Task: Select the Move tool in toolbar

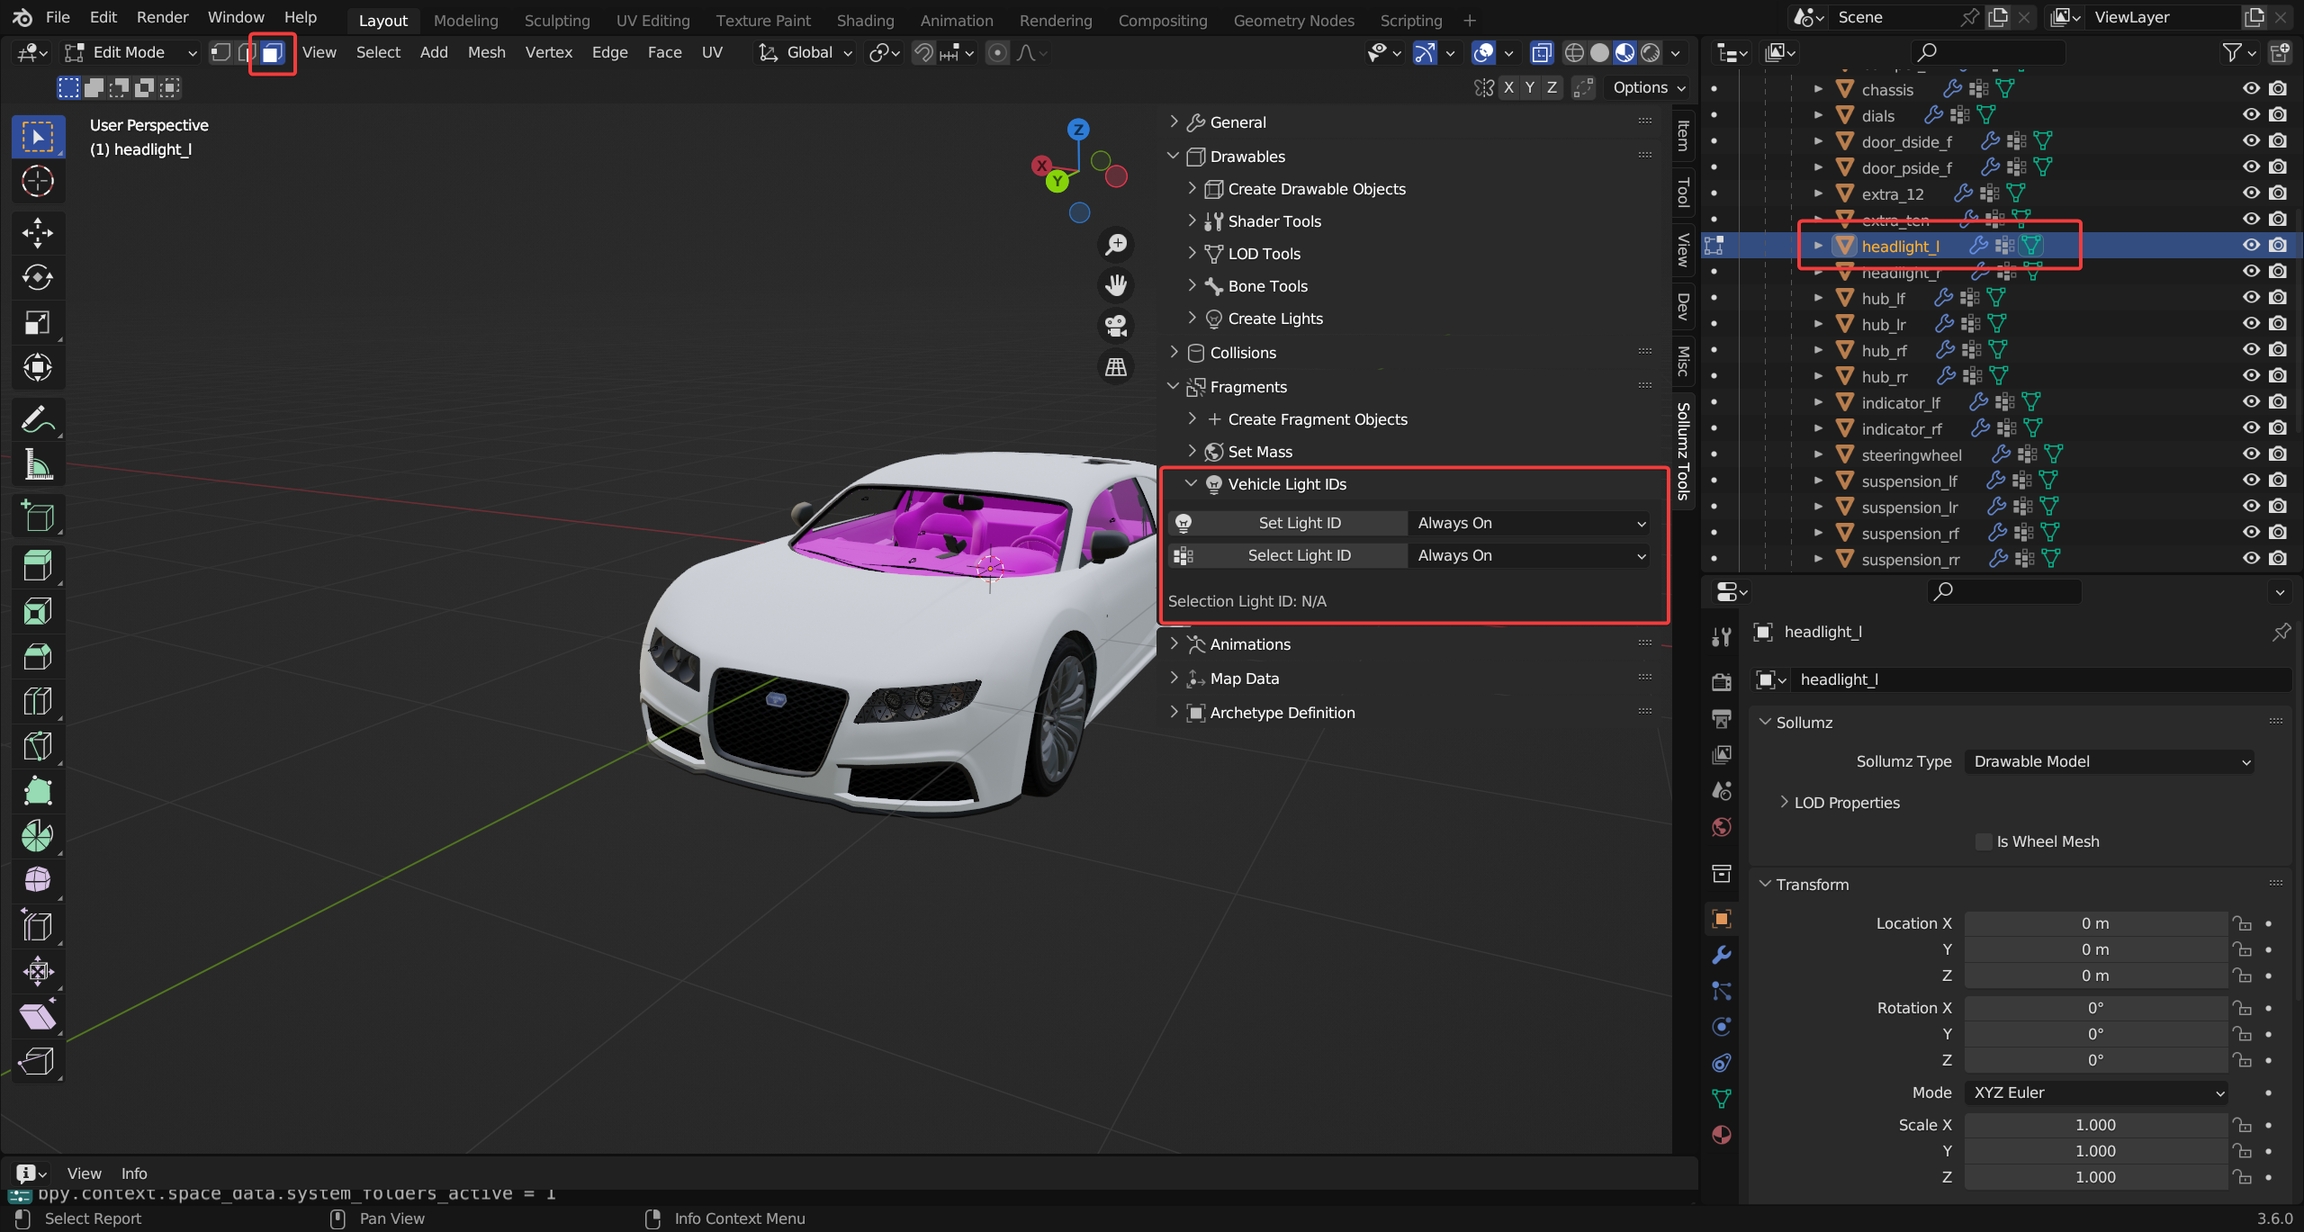Action: tap(37, 232)
